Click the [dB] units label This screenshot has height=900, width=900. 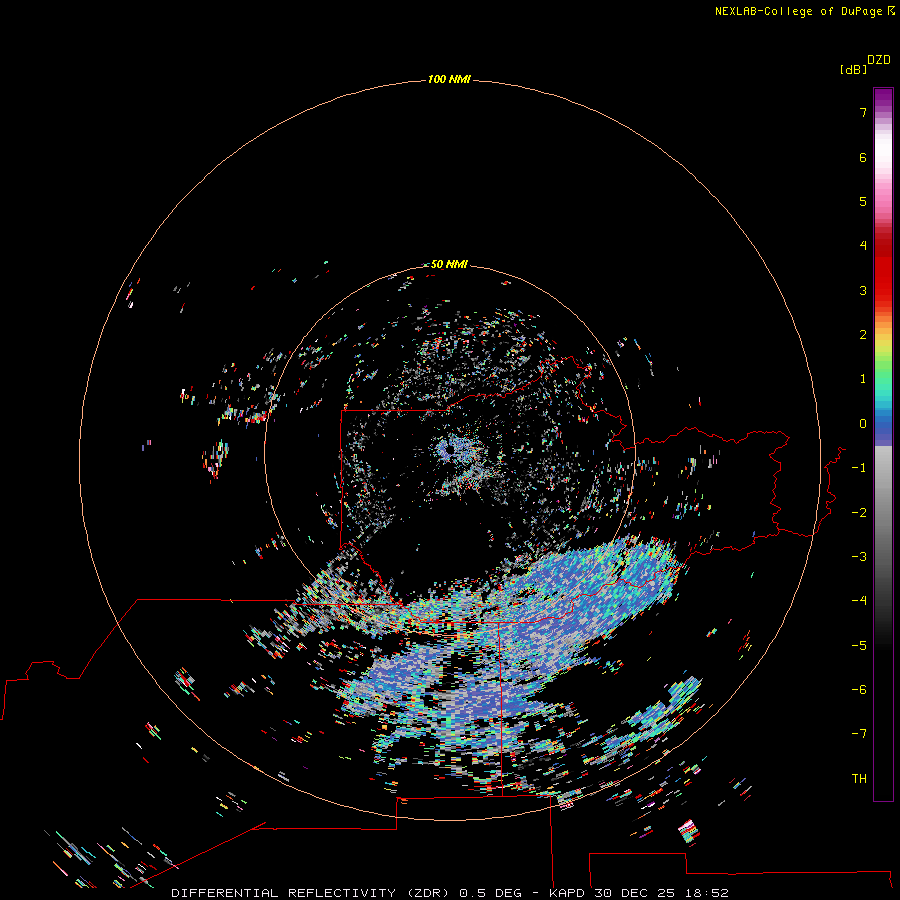pyautogui.click(x=853, y=70)
